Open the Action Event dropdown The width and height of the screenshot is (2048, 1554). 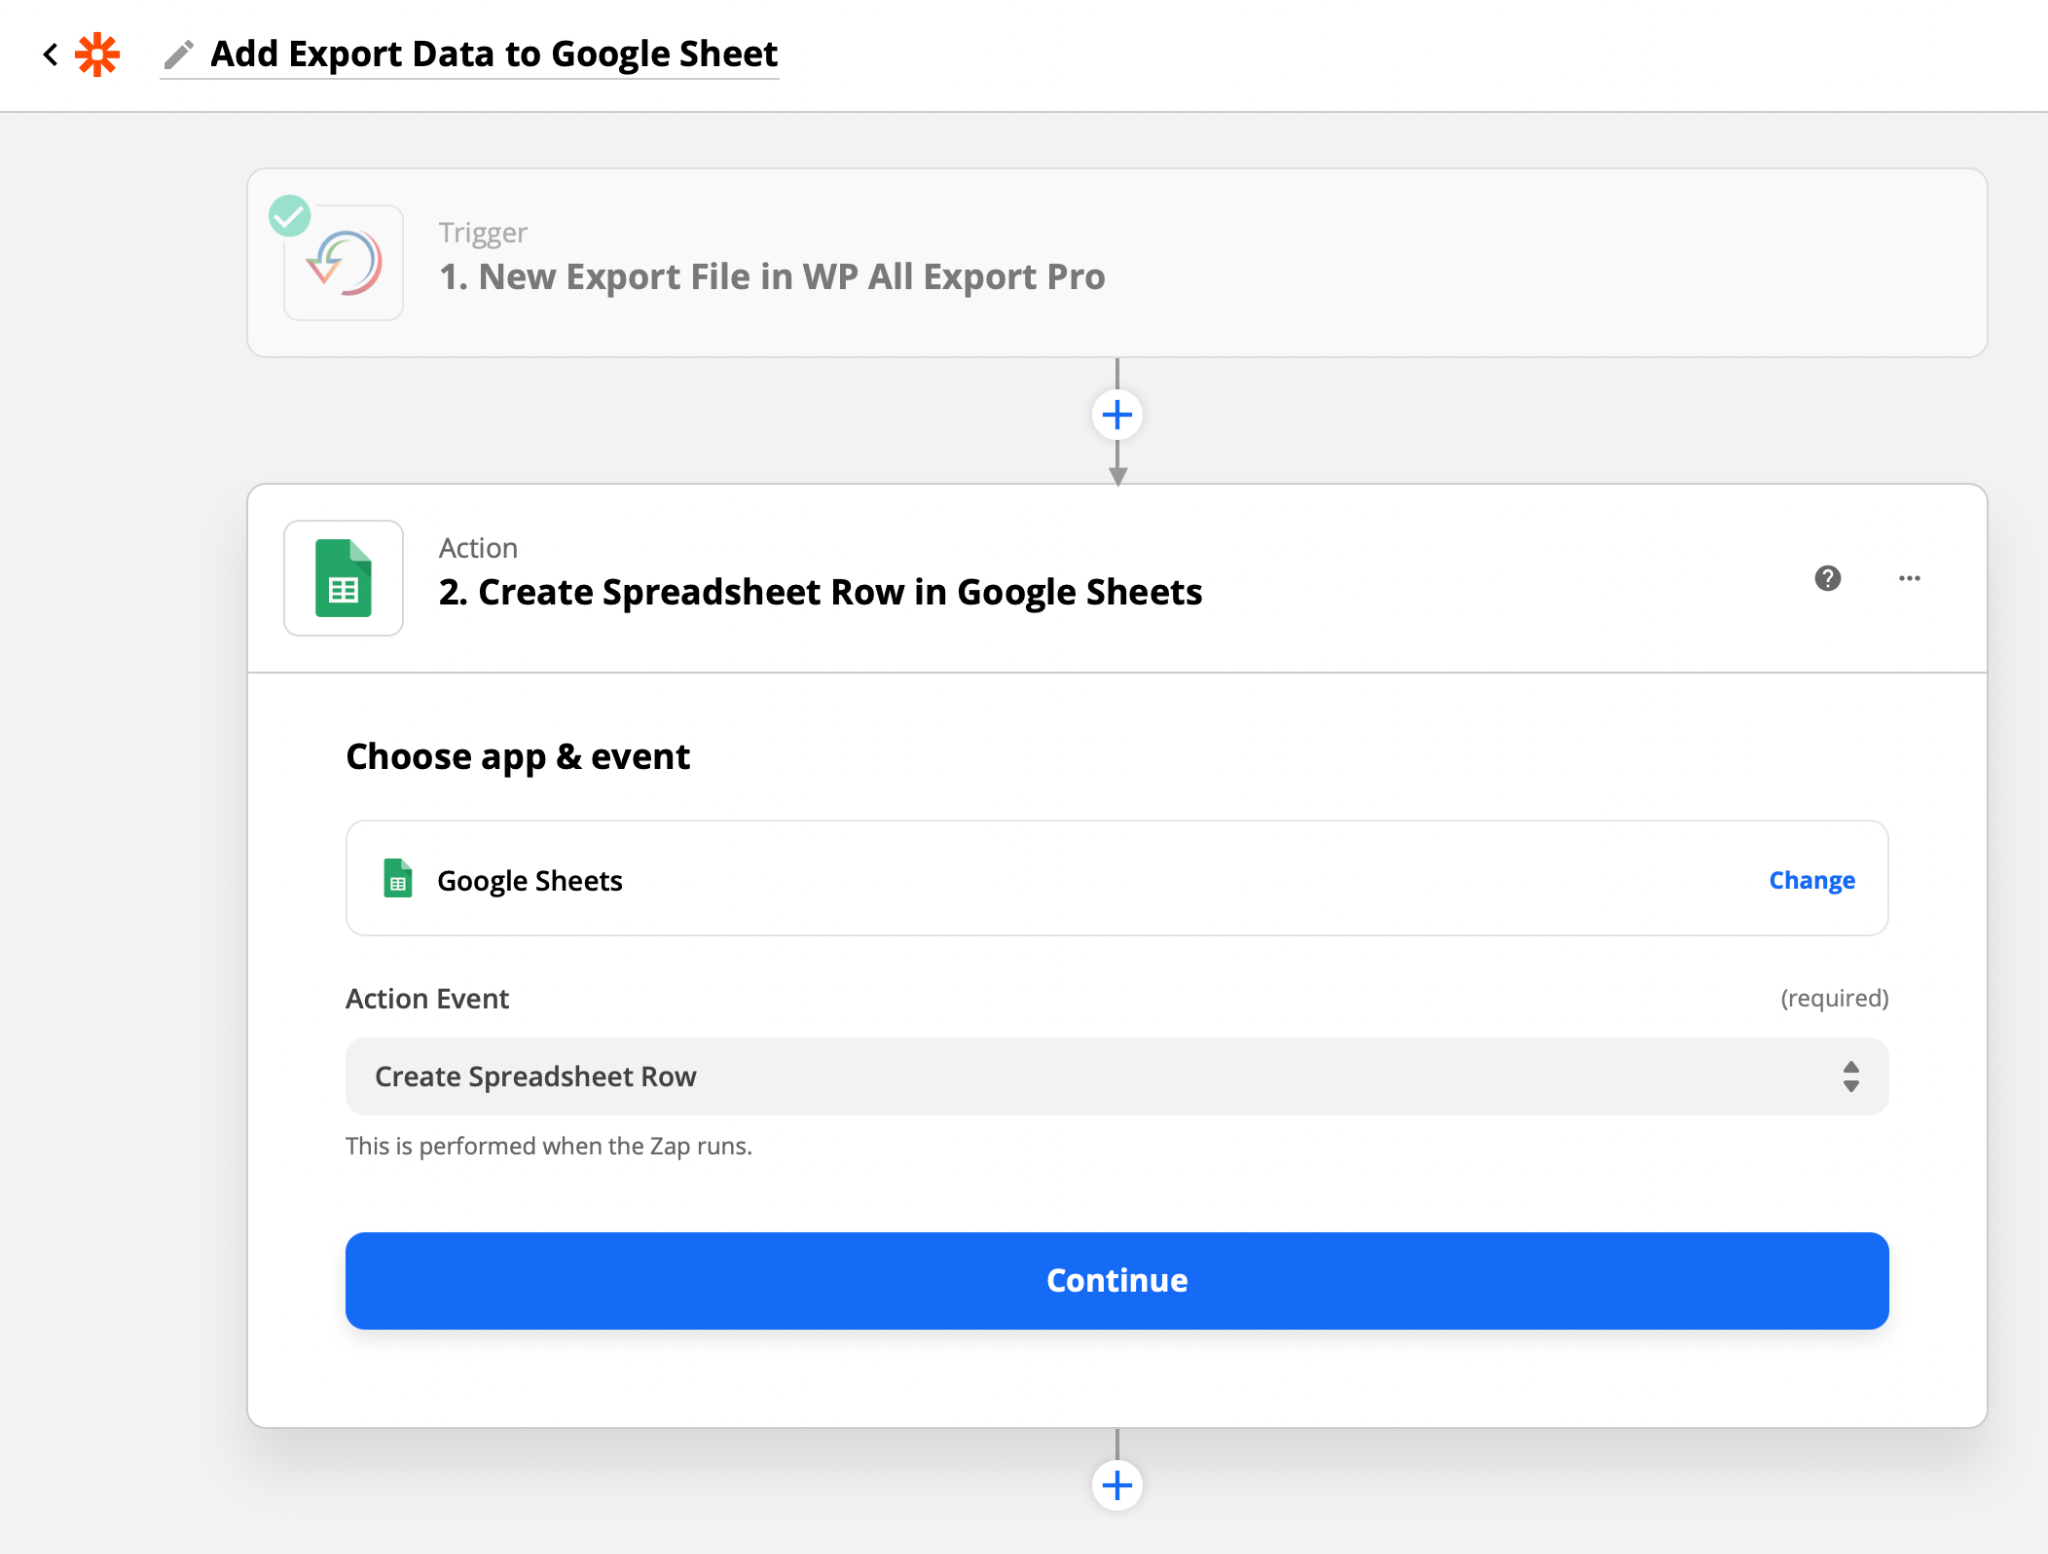1117,1076
